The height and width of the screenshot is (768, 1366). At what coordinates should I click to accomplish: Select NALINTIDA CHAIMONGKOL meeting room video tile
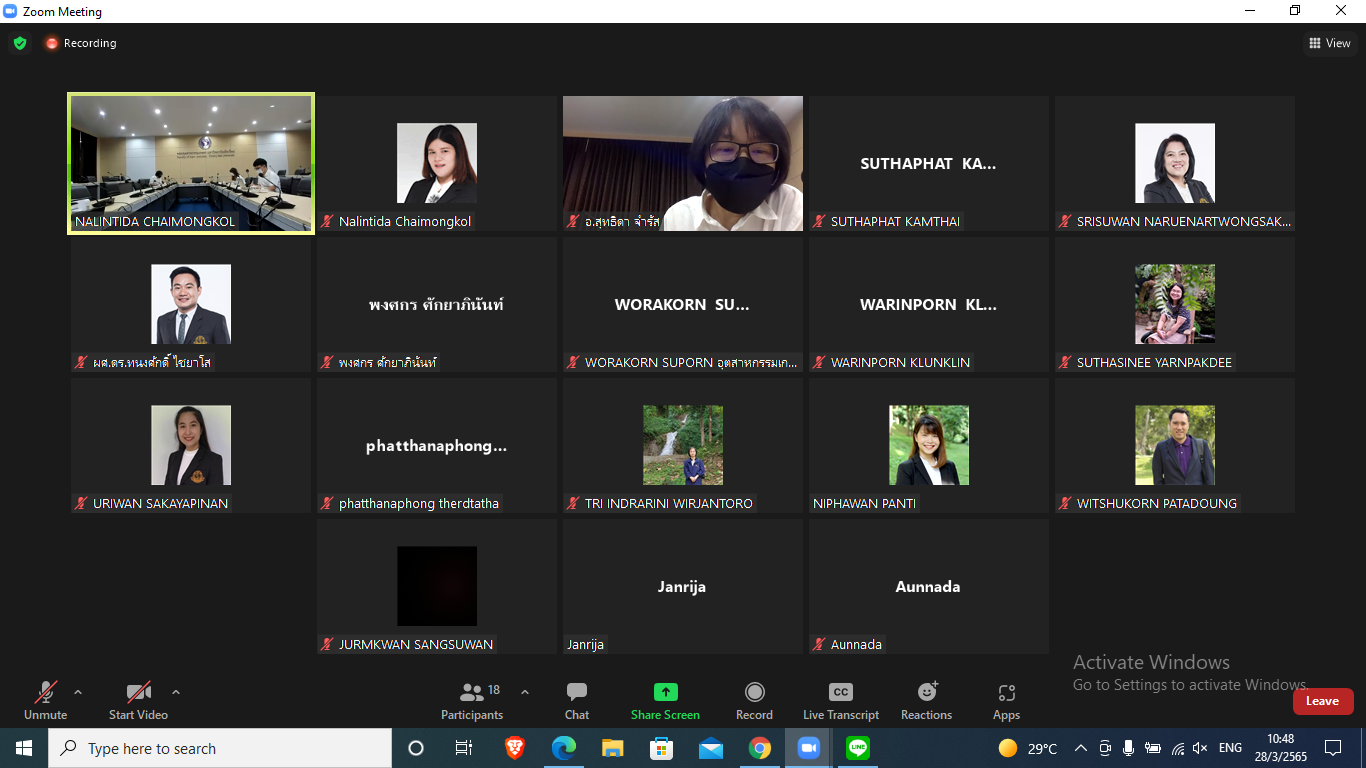191,163
